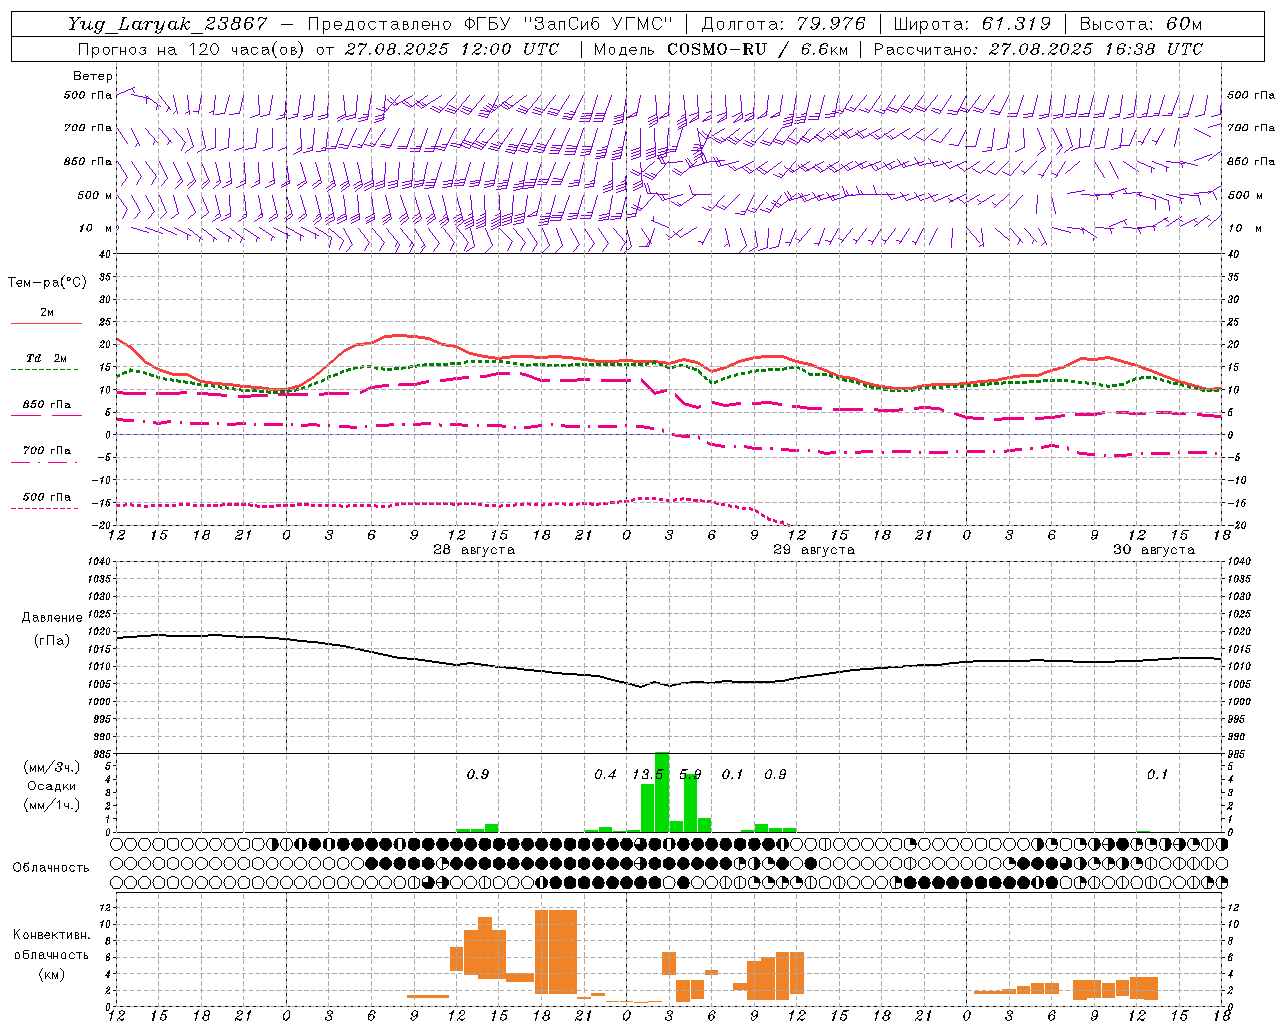
Task: Click the (мм/3ч.) precipitation unit label
Action: point(52,767)
